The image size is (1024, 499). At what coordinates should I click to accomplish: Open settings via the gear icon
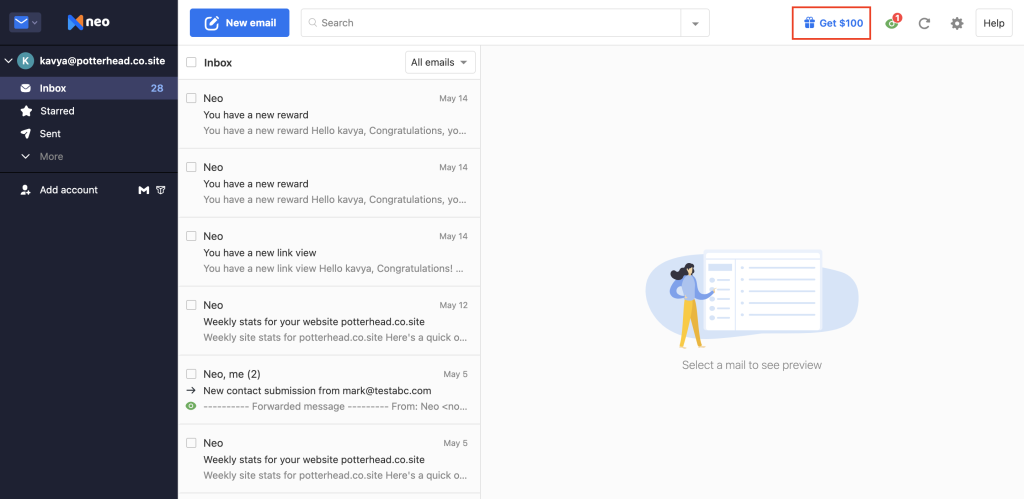957,23
